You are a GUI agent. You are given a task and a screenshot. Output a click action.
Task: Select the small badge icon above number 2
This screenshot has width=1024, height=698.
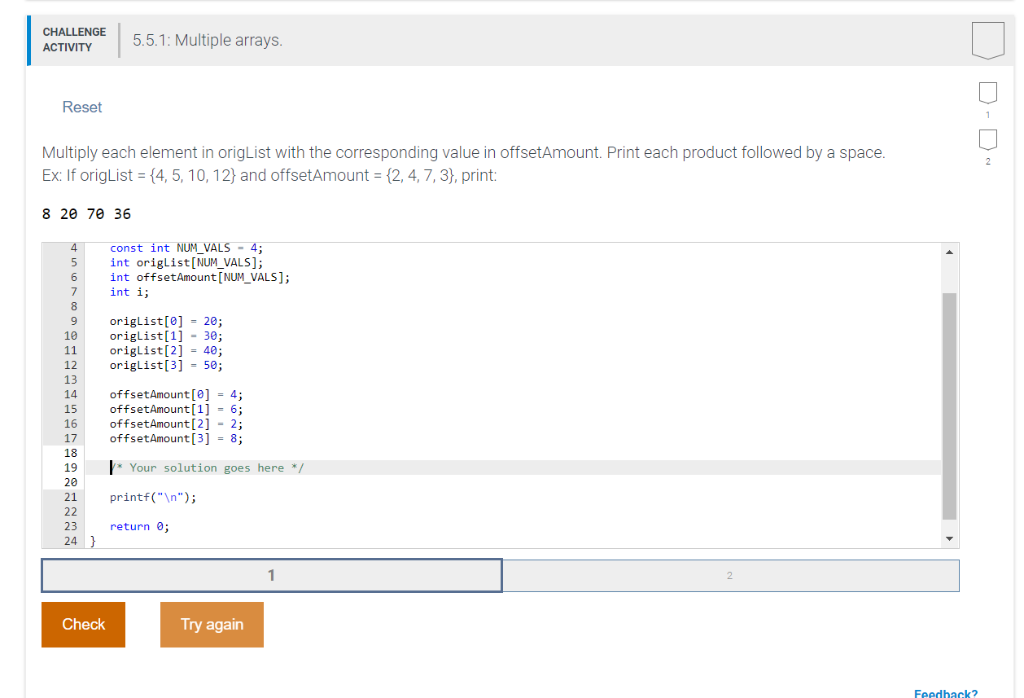point(987,141)
